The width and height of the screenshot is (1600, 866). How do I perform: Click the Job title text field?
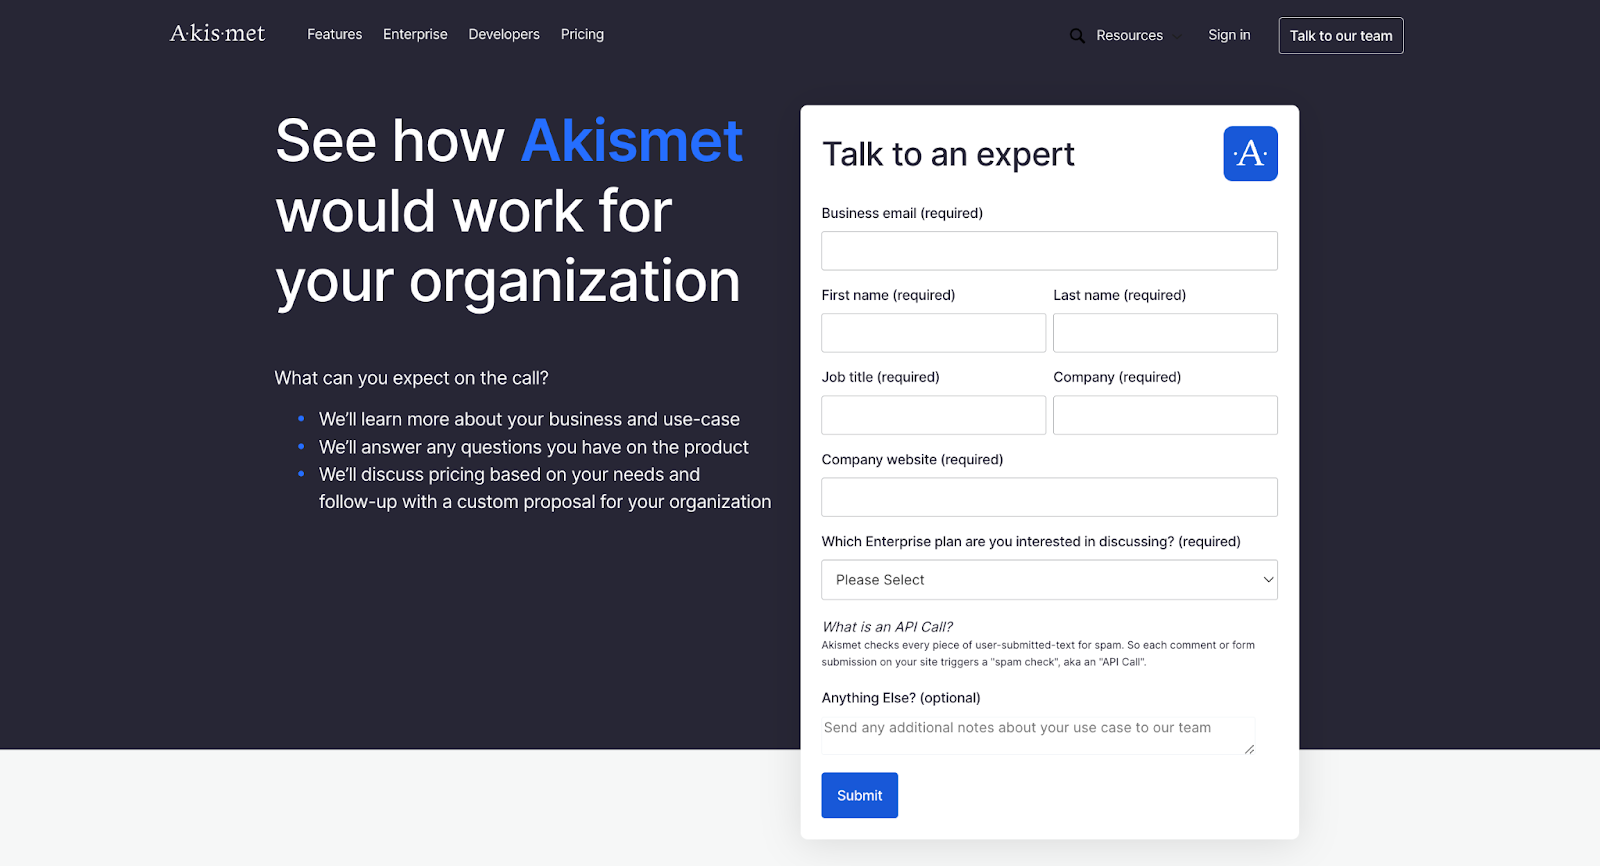tap(933, 415)
